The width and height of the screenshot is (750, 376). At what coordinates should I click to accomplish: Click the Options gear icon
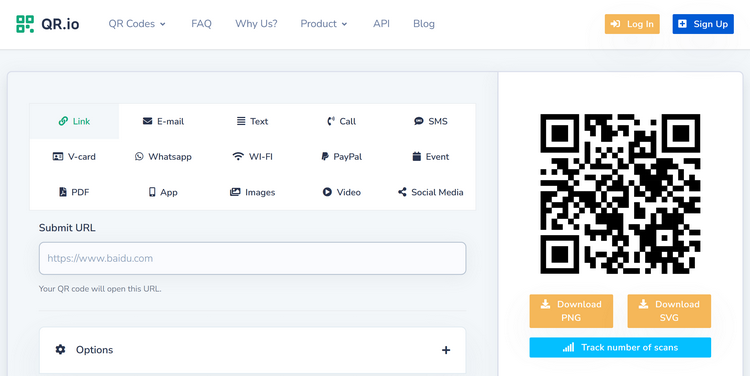click(60, 350)
